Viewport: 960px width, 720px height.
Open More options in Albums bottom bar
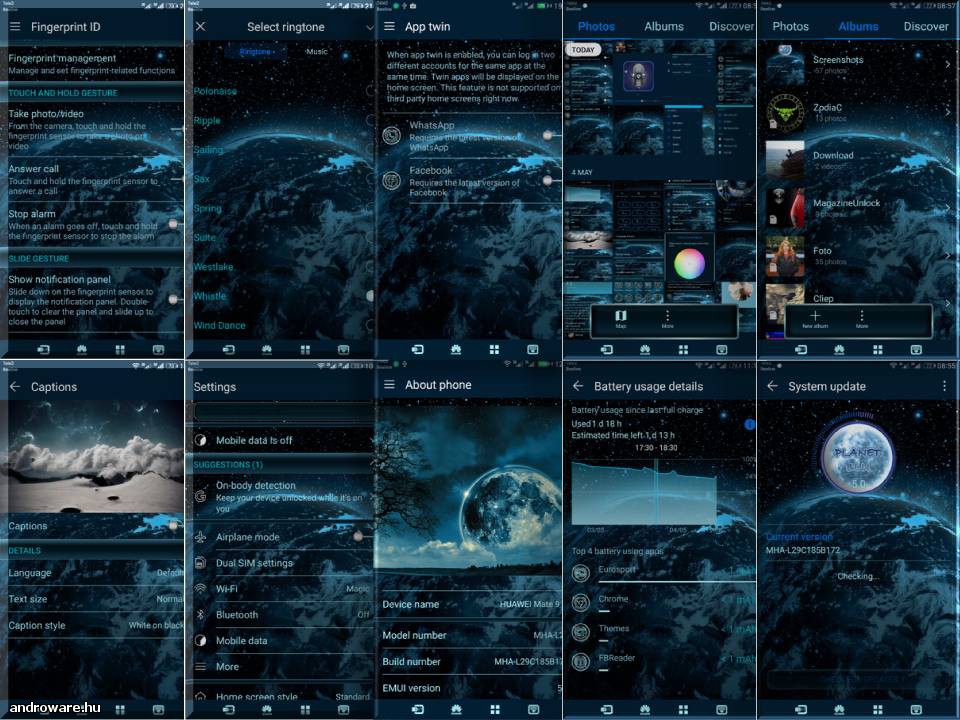pos(861,318)
